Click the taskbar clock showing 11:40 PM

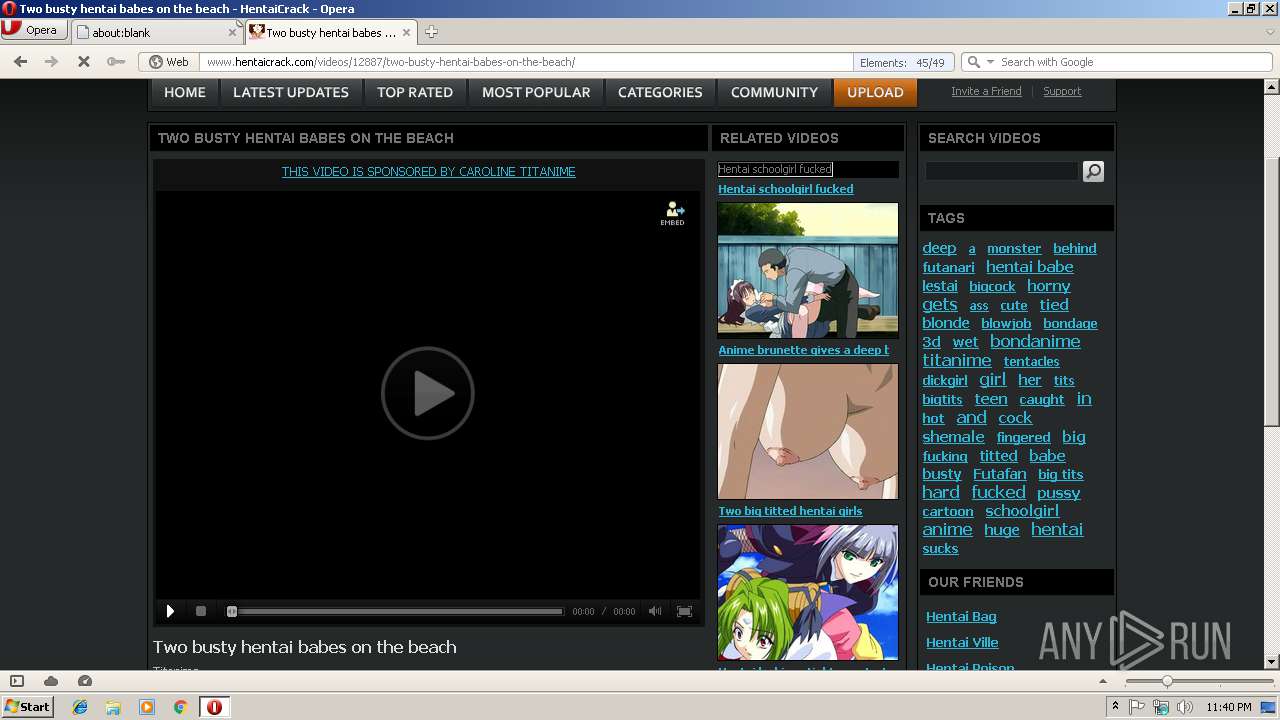pyautogui.click(x=1228, y=707)
